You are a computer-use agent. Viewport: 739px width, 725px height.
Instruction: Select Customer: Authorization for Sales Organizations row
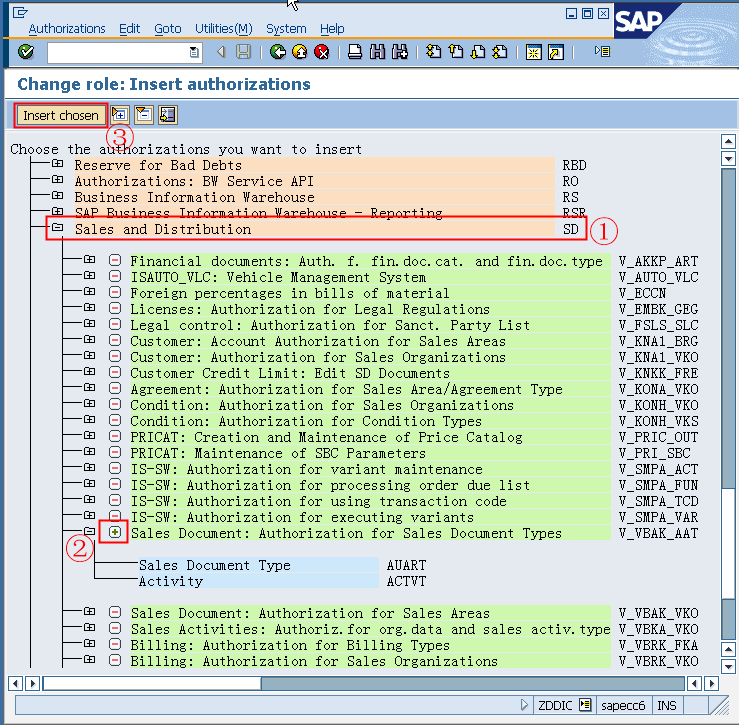point(370,357)
